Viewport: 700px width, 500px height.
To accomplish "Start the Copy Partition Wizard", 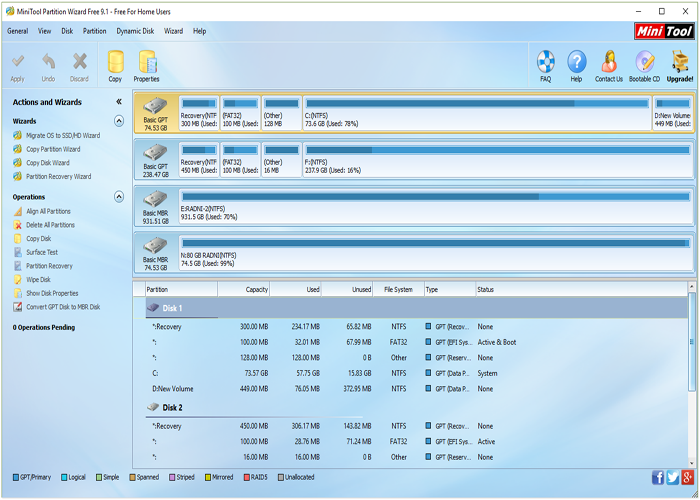I will coord(53,149).
